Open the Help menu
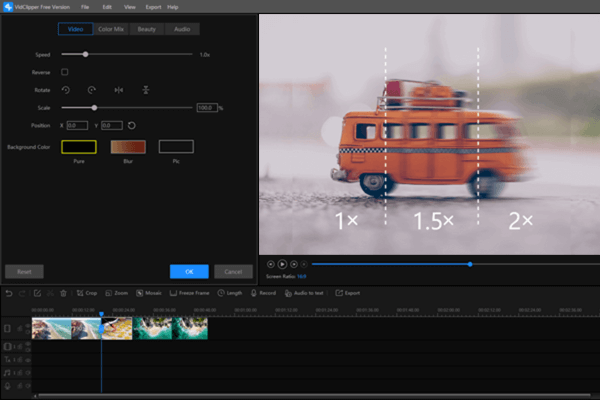600x400 pixels. (x=173, y=7)
